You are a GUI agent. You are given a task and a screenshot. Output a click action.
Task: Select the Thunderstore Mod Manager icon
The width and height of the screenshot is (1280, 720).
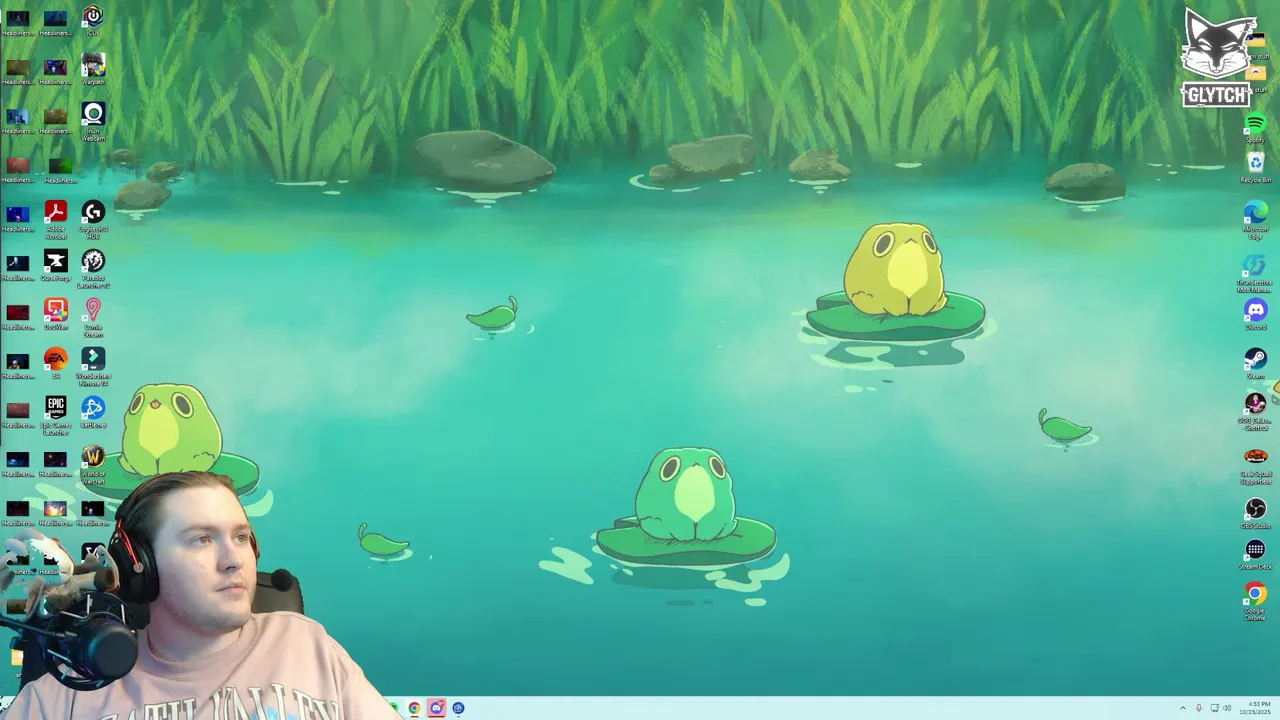coord(1255,272)
